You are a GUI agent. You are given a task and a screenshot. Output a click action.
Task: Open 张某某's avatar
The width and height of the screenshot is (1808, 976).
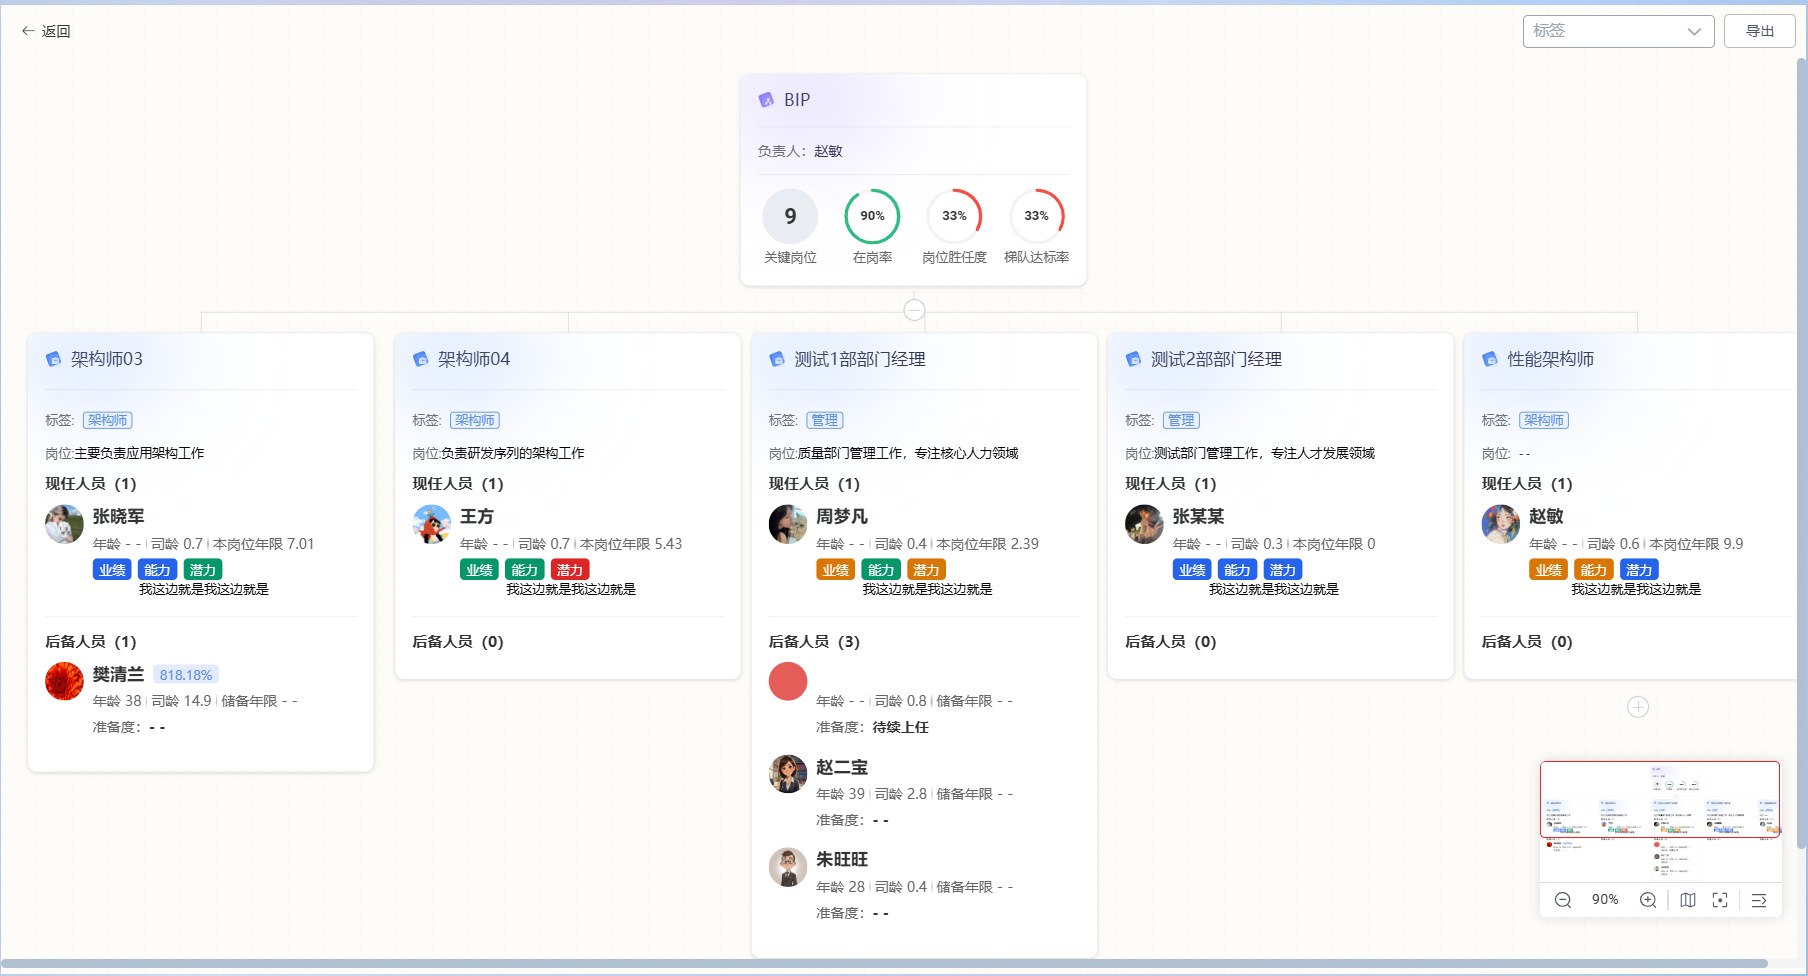pyautogui.click(x=1144, y=524)
